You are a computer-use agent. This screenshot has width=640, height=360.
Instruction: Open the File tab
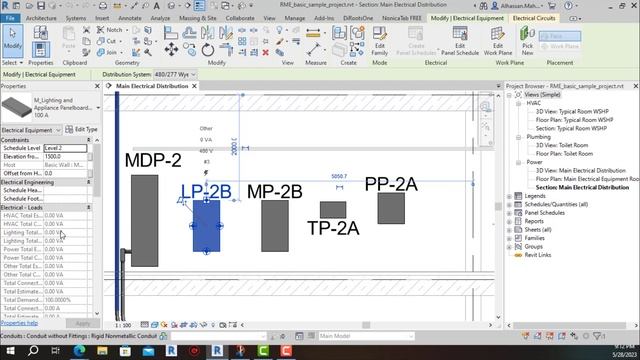click(10, 18)
